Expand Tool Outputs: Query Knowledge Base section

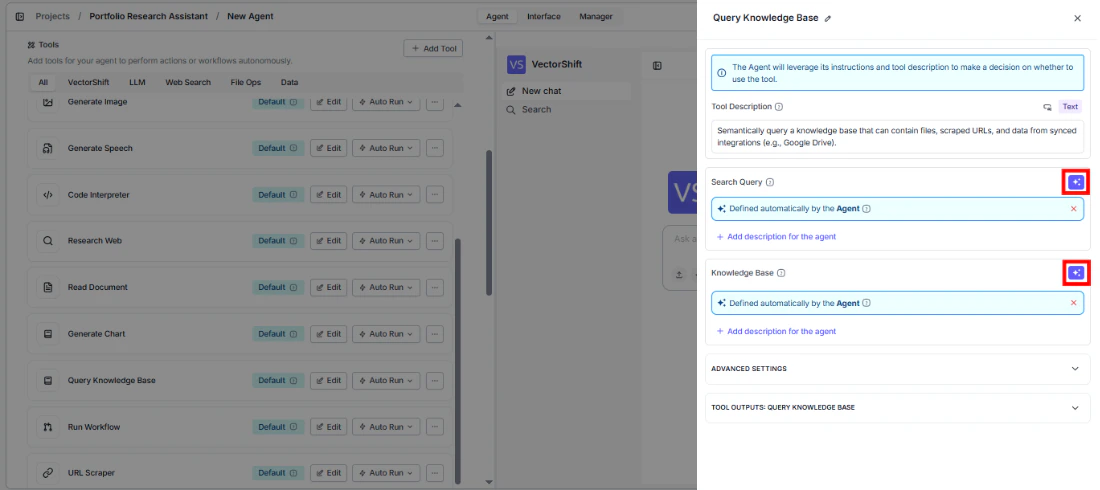[x=897, y=408]
